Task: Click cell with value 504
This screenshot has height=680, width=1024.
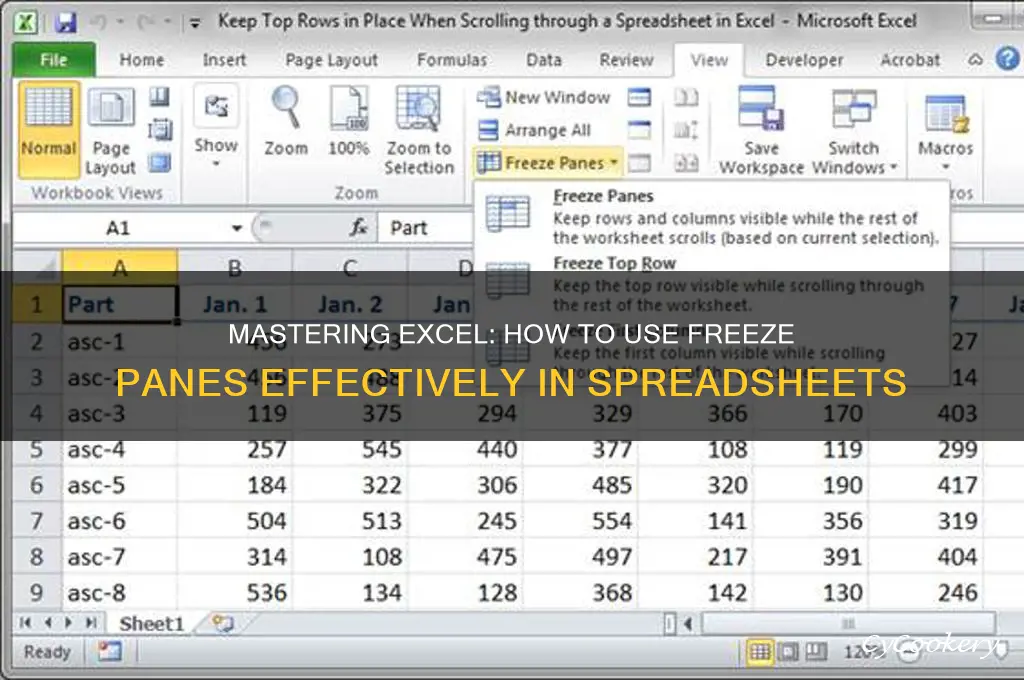Action: point(236,521)
